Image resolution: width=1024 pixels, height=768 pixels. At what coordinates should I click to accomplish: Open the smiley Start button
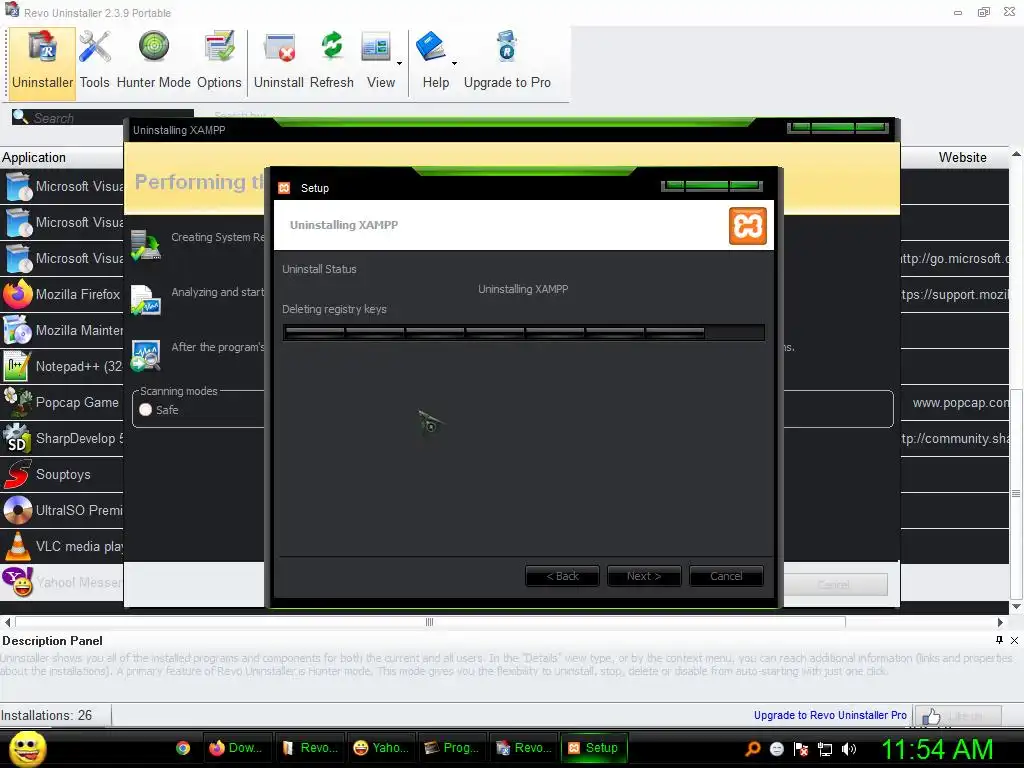(27, 748)
